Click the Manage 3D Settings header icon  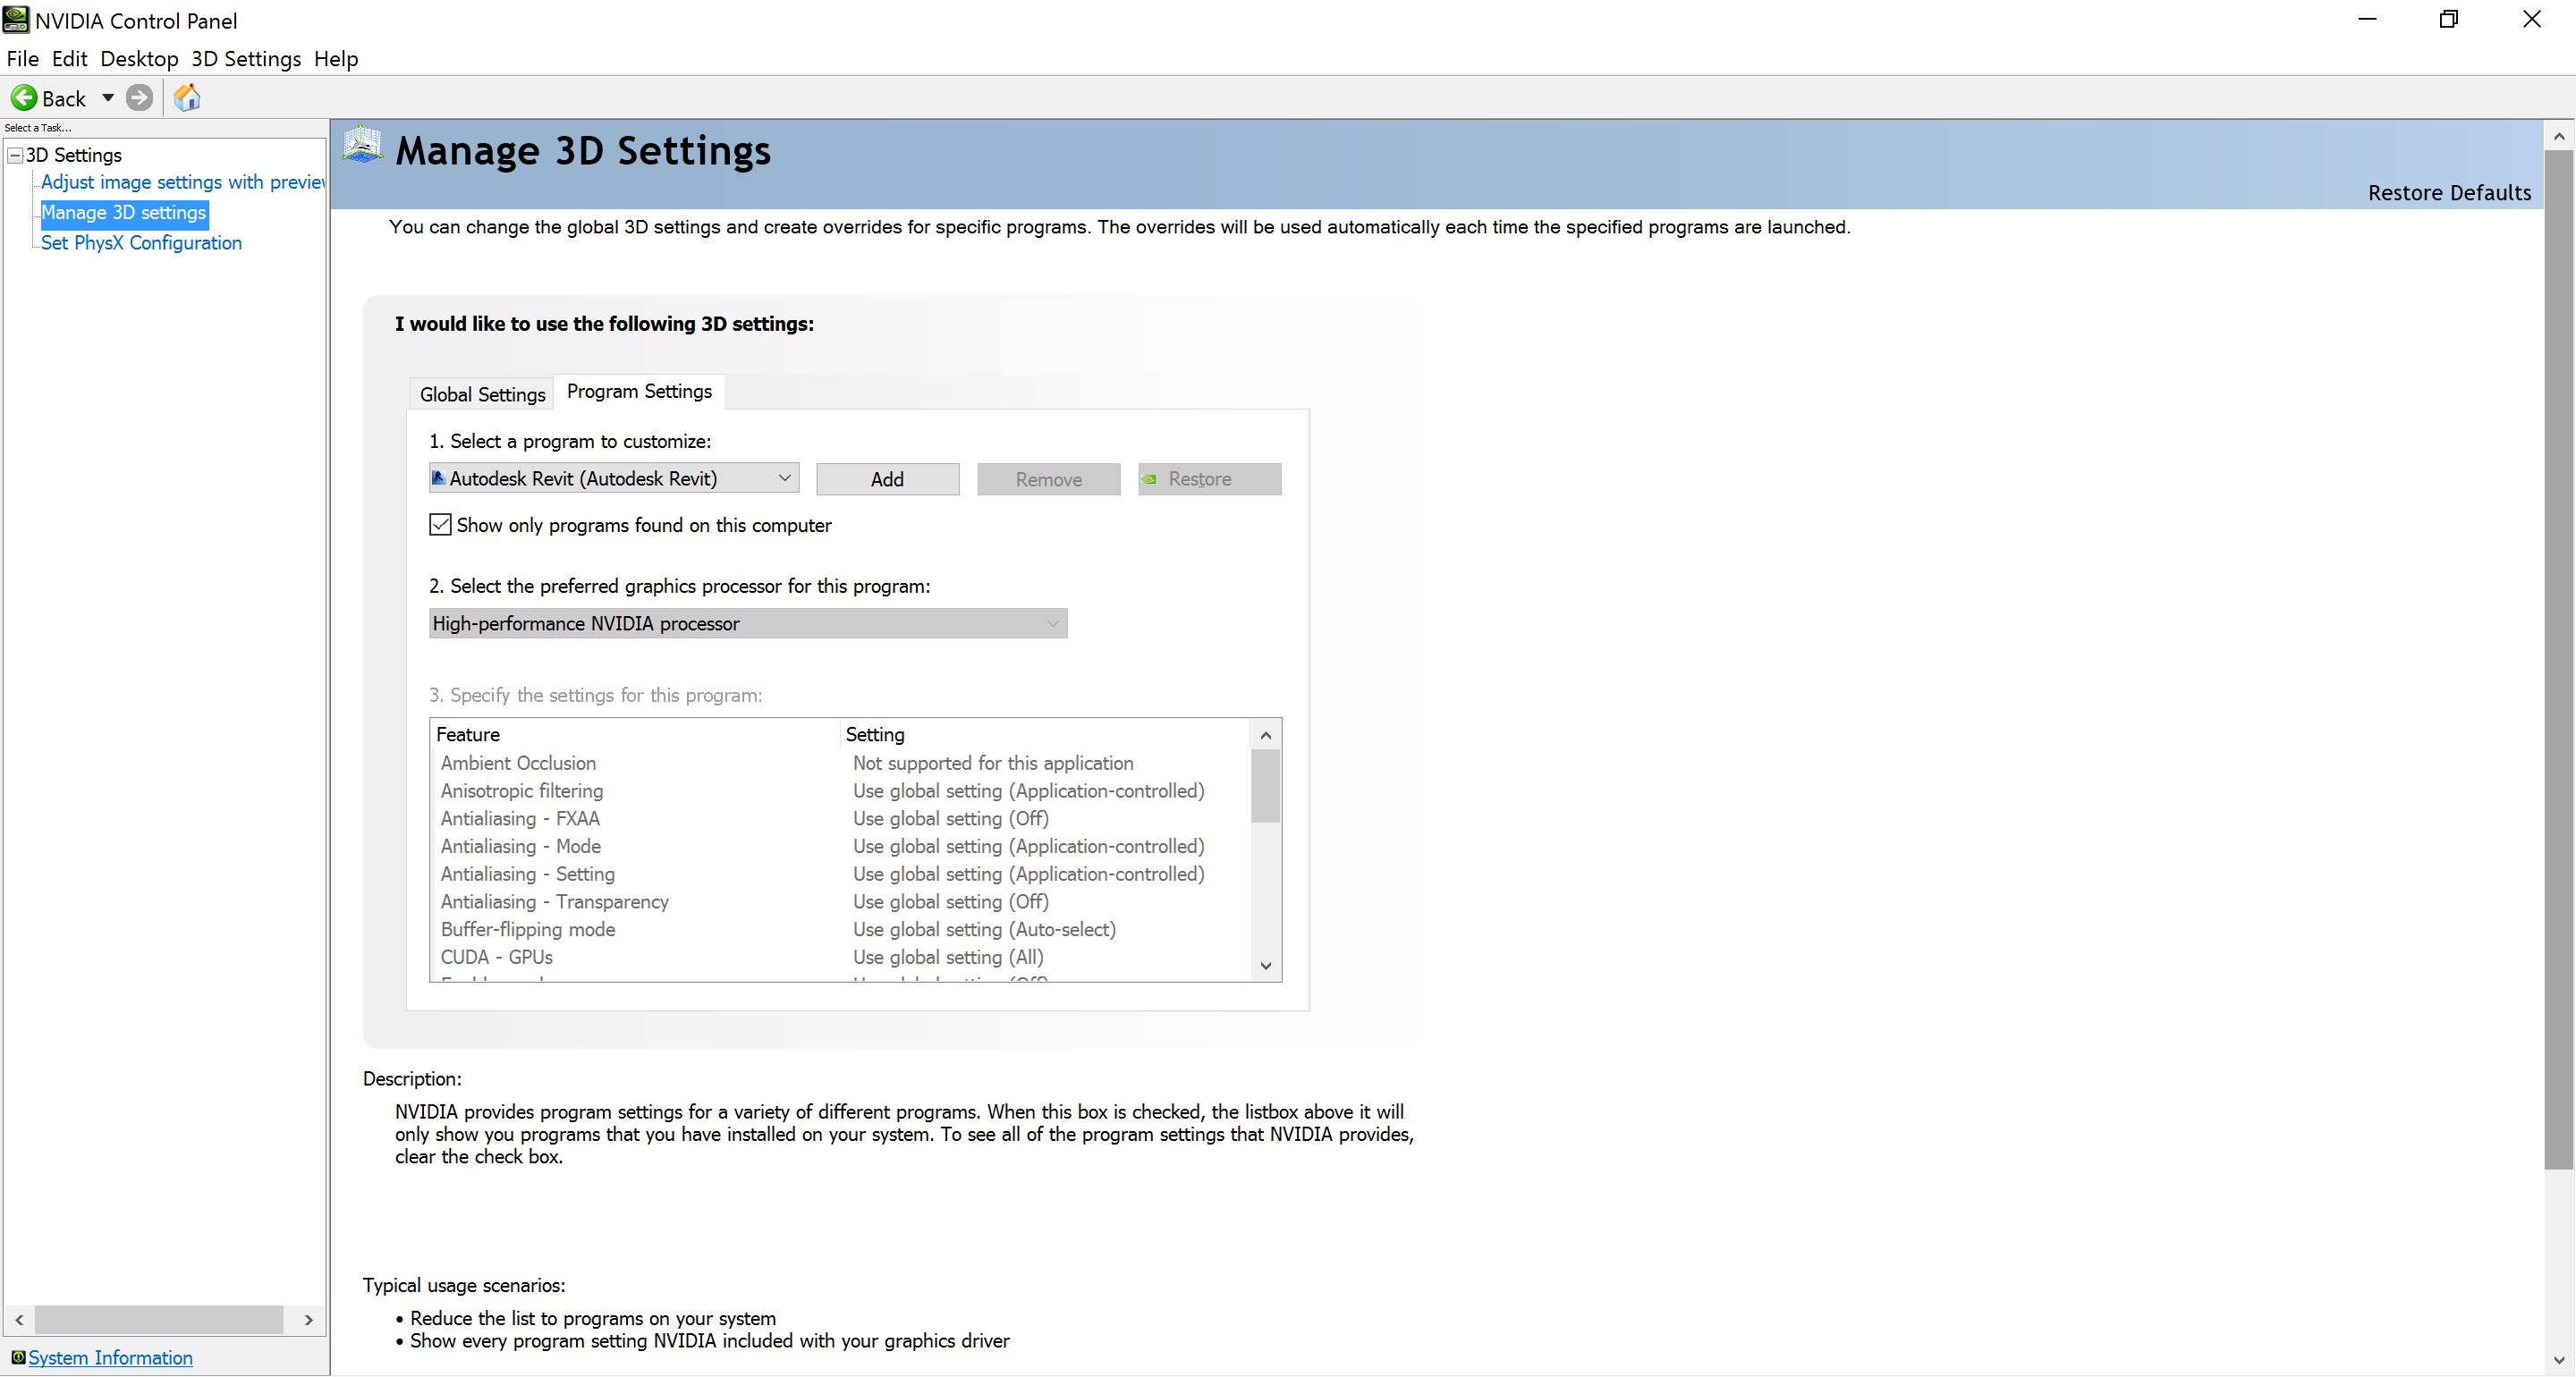(x=362, y=146)
